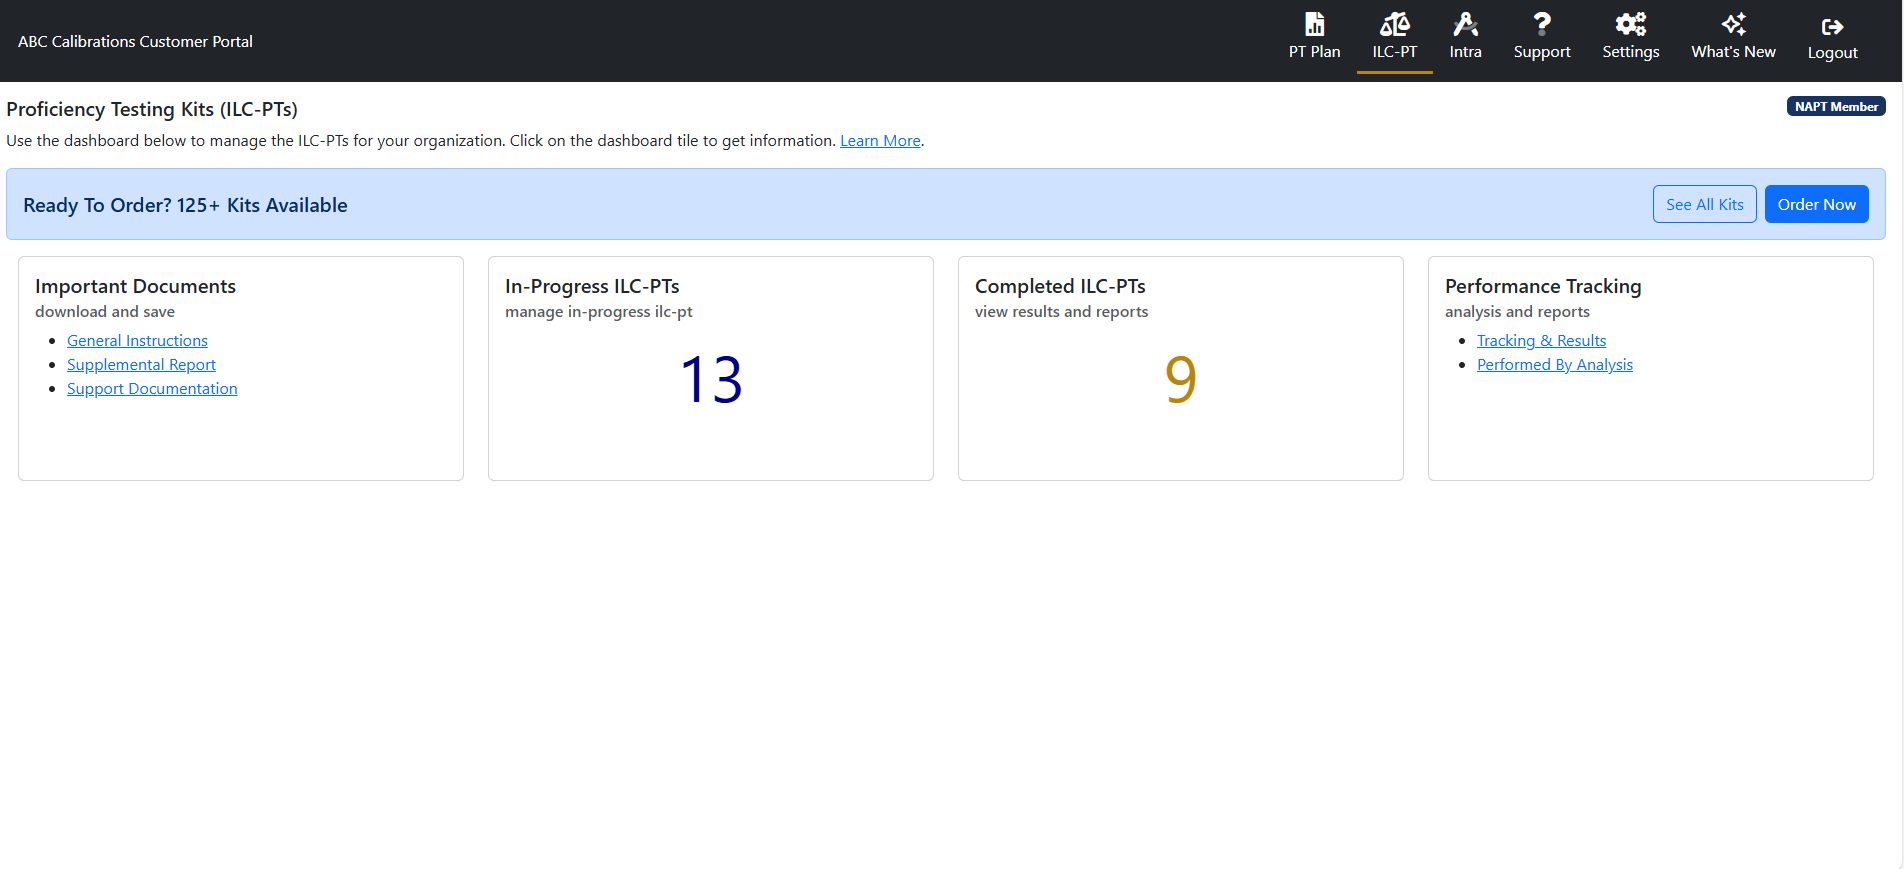This screenshot has height=869, width=1904.
Task: Click the Logout arrow icon
Action: (x=1832, y=27)
